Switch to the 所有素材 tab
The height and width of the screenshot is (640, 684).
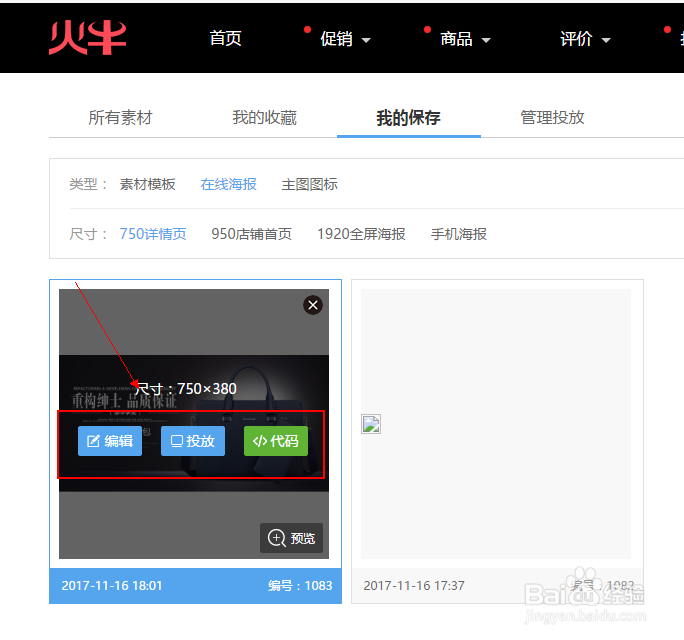tap(120, 118)
